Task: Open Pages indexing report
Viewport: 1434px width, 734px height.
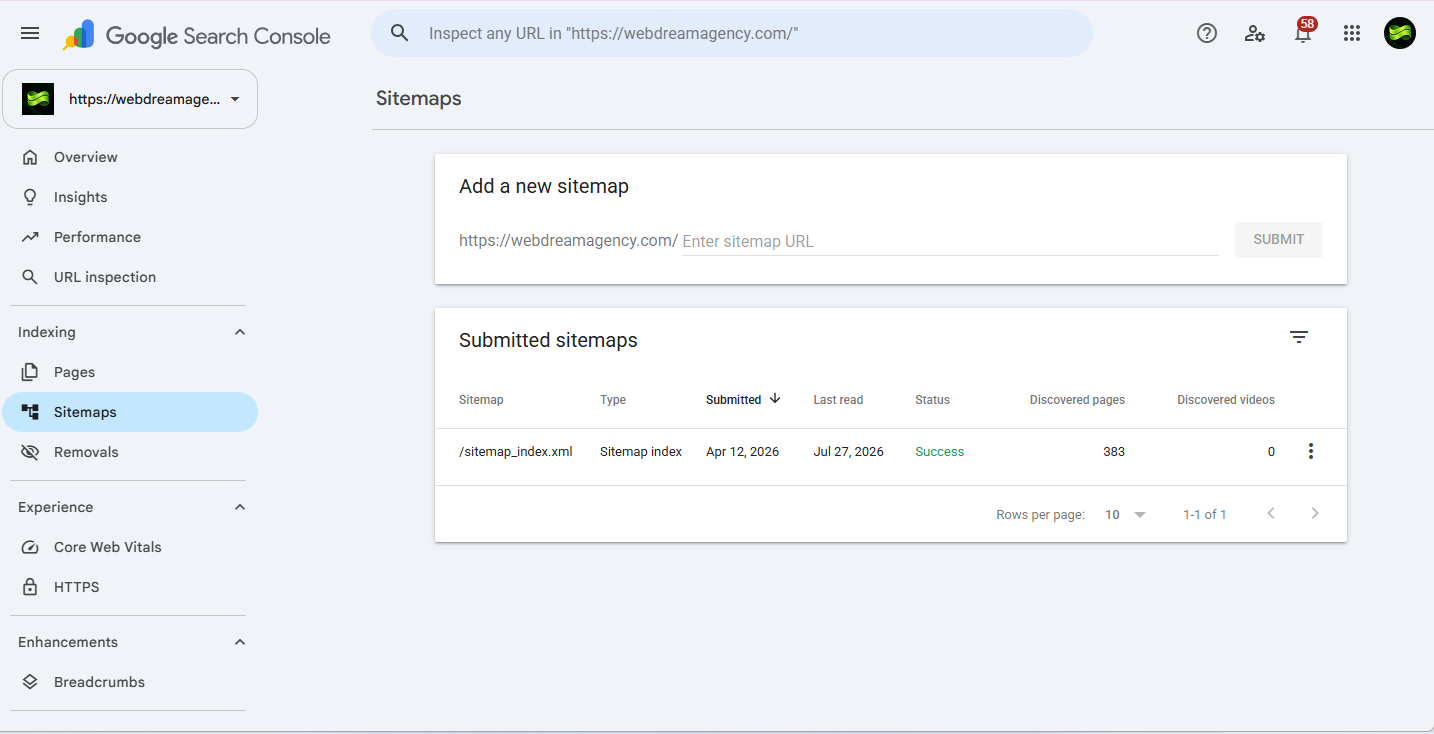Action: click(x=130, y=372)
